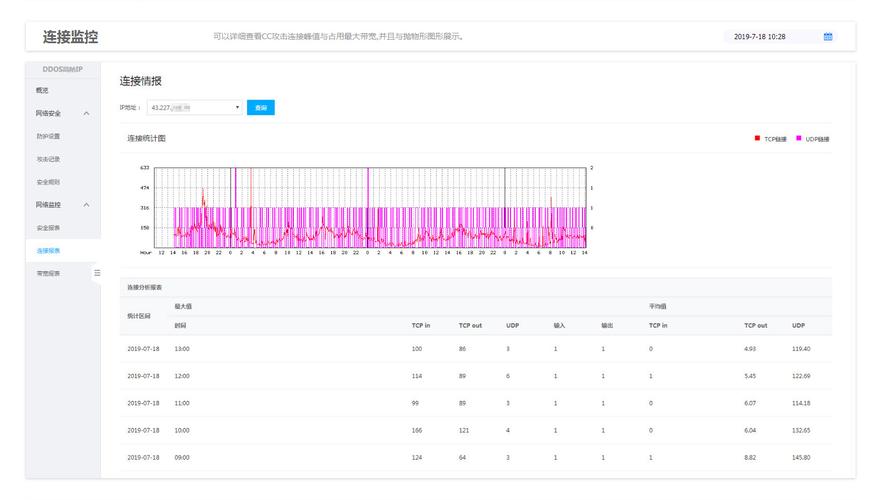Select 连接报表 in the sidebar
The width and height of the screenshot is (882, 500).
[48, 251]
